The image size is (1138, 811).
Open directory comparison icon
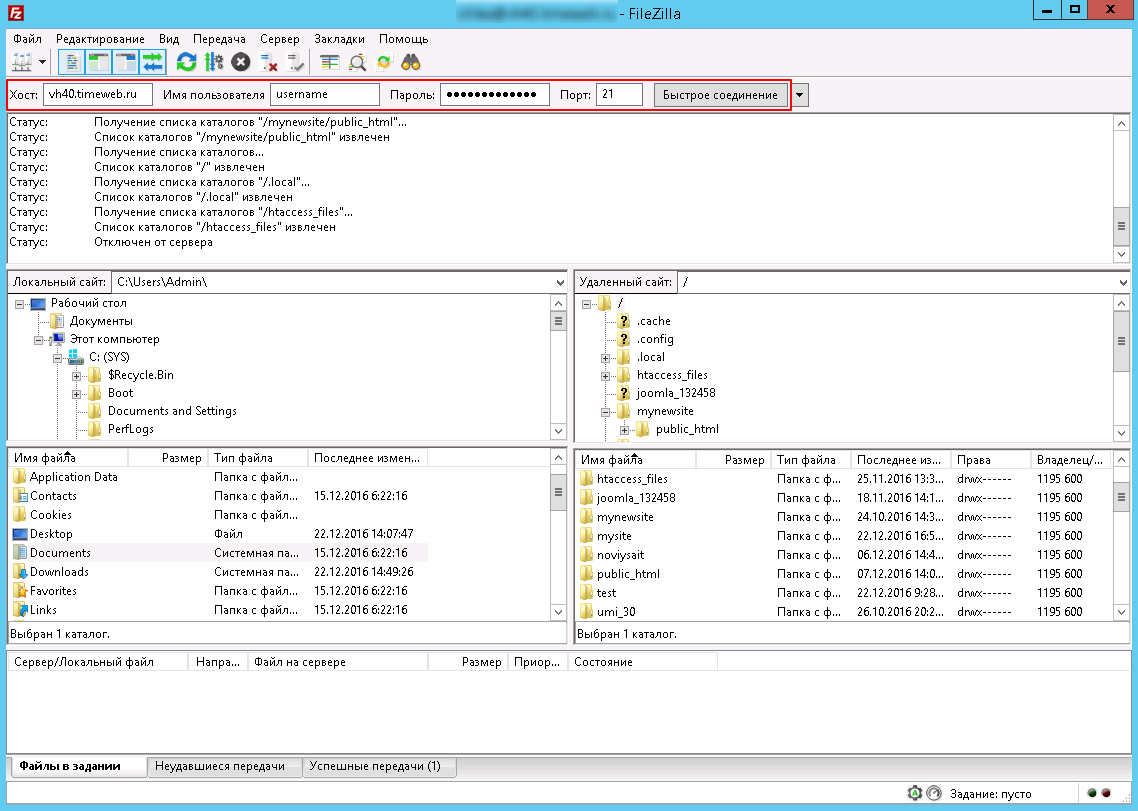click(330, 62)
